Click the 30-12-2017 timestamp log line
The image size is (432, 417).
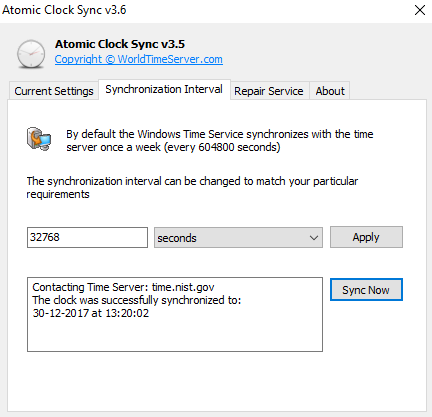pos(91,313)
